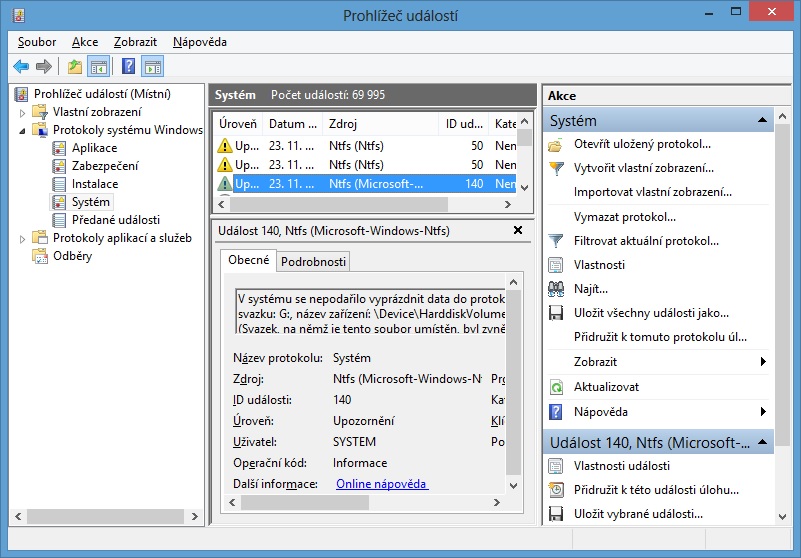
Task: Open the Otevřít uložený protokol folder icon
Action: click(557, 144)
